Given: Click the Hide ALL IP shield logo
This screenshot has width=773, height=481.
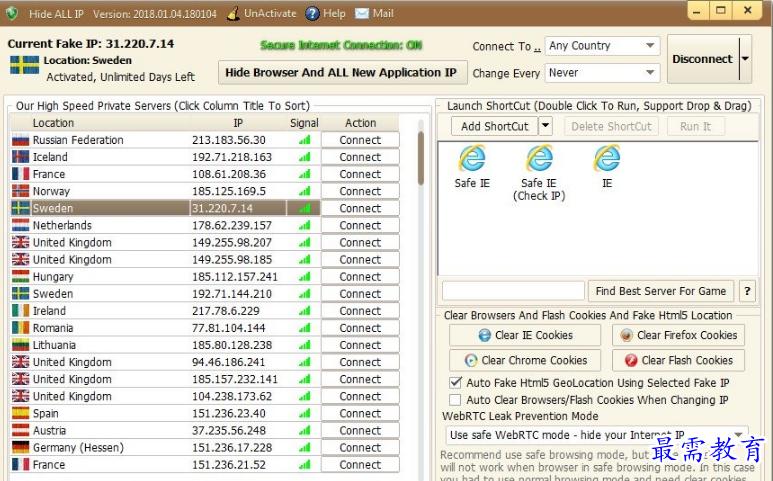Looking at the screenshot, I should (x=12, y=13).
